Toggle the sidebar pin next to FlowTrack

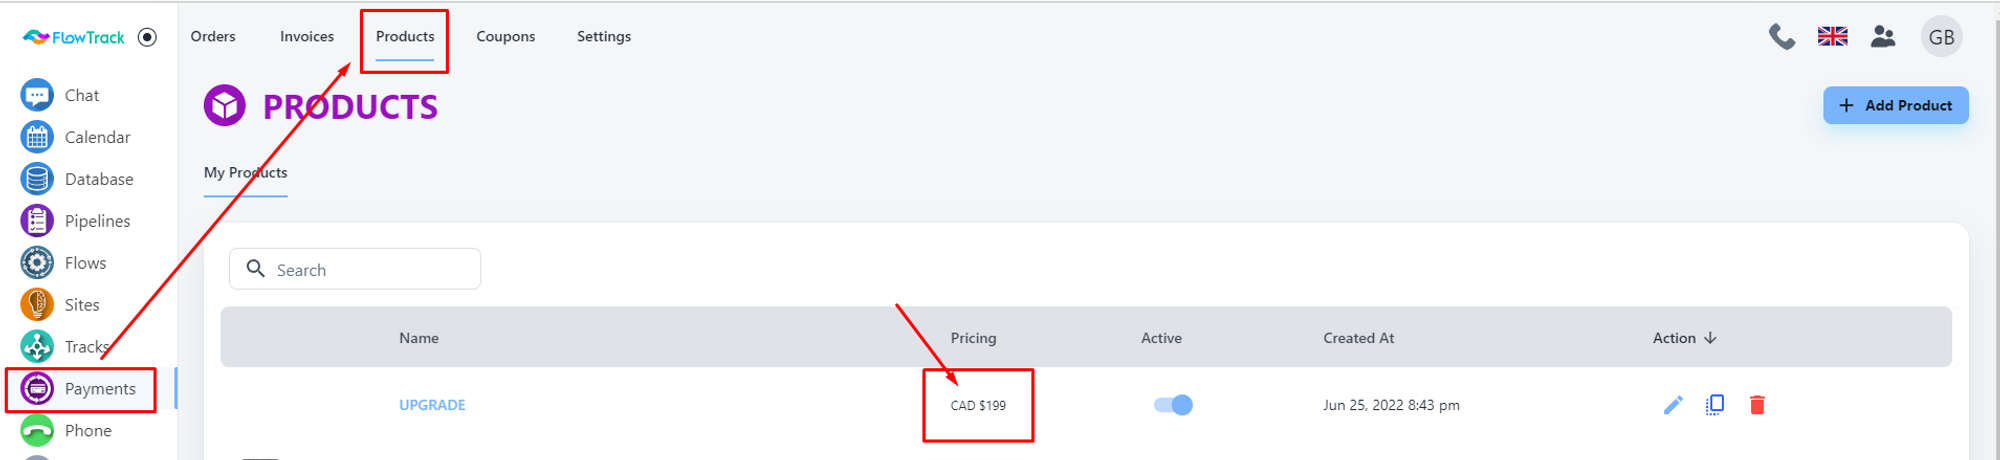[x=147, y=37]
